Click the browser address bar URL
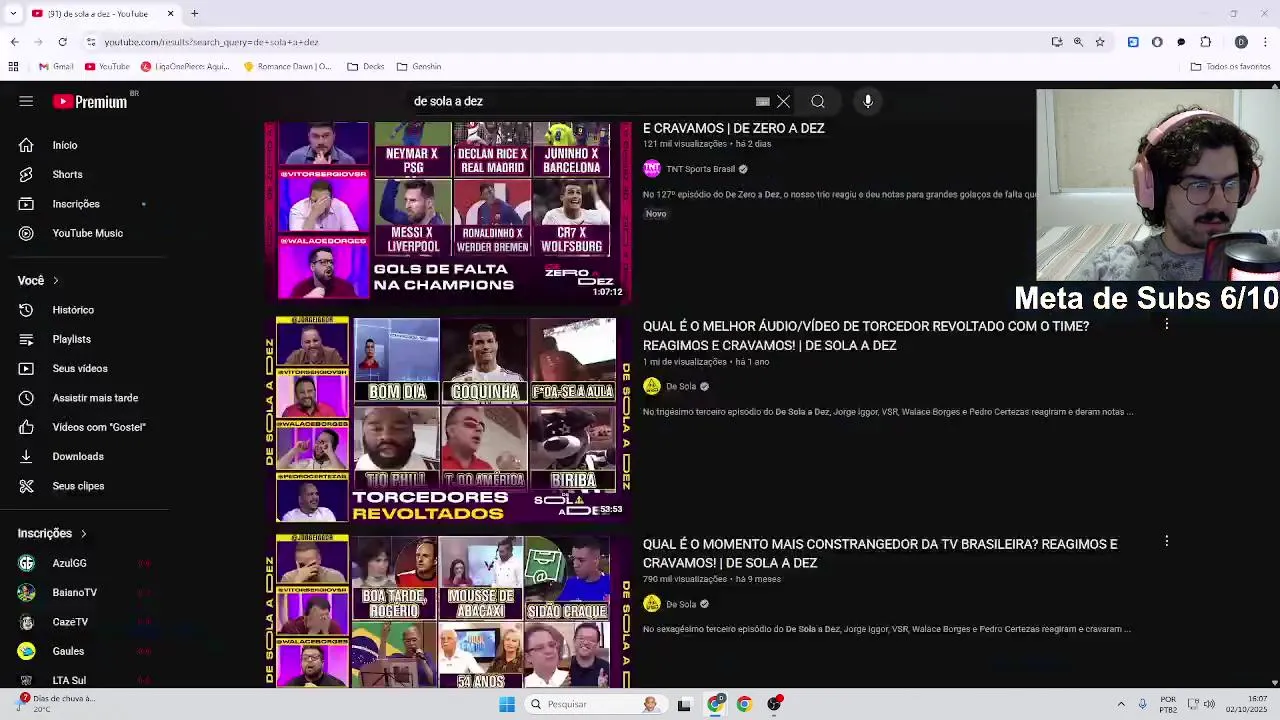This screenshot has height=720, width=1280. point(211,42)
